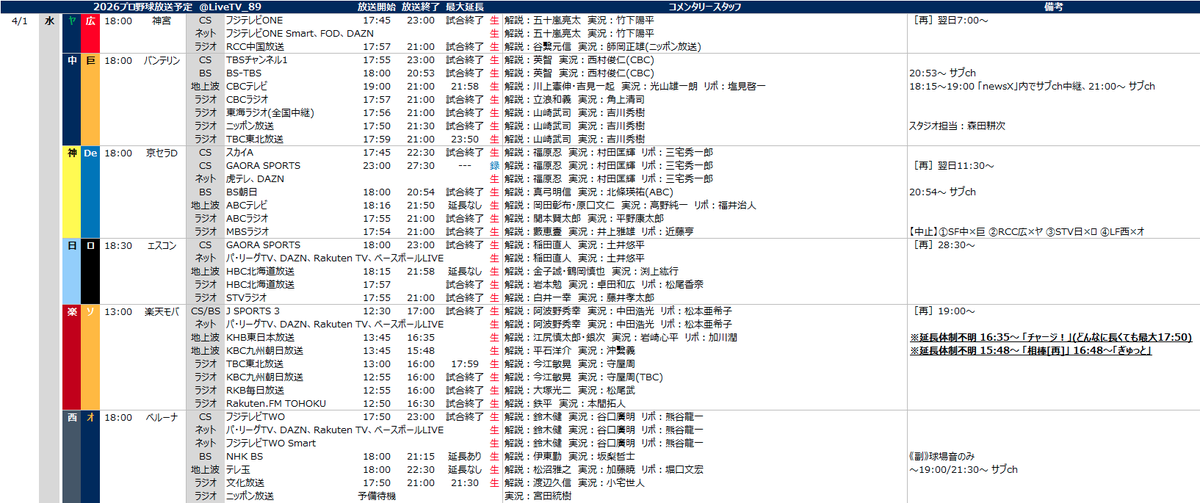Select the 京セラD venue cell
This screenshot has width=1200, height=503.
pos(162,152)
